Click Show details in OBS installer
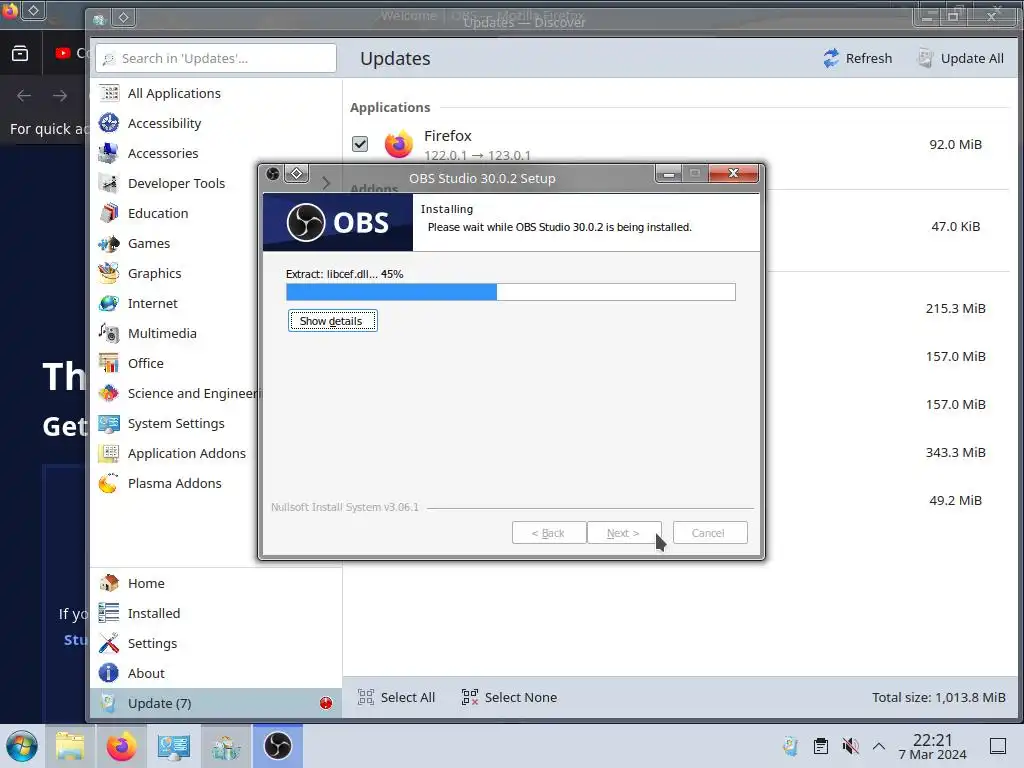The height and width of the screenshot is (768, 1024). [332, 321]
